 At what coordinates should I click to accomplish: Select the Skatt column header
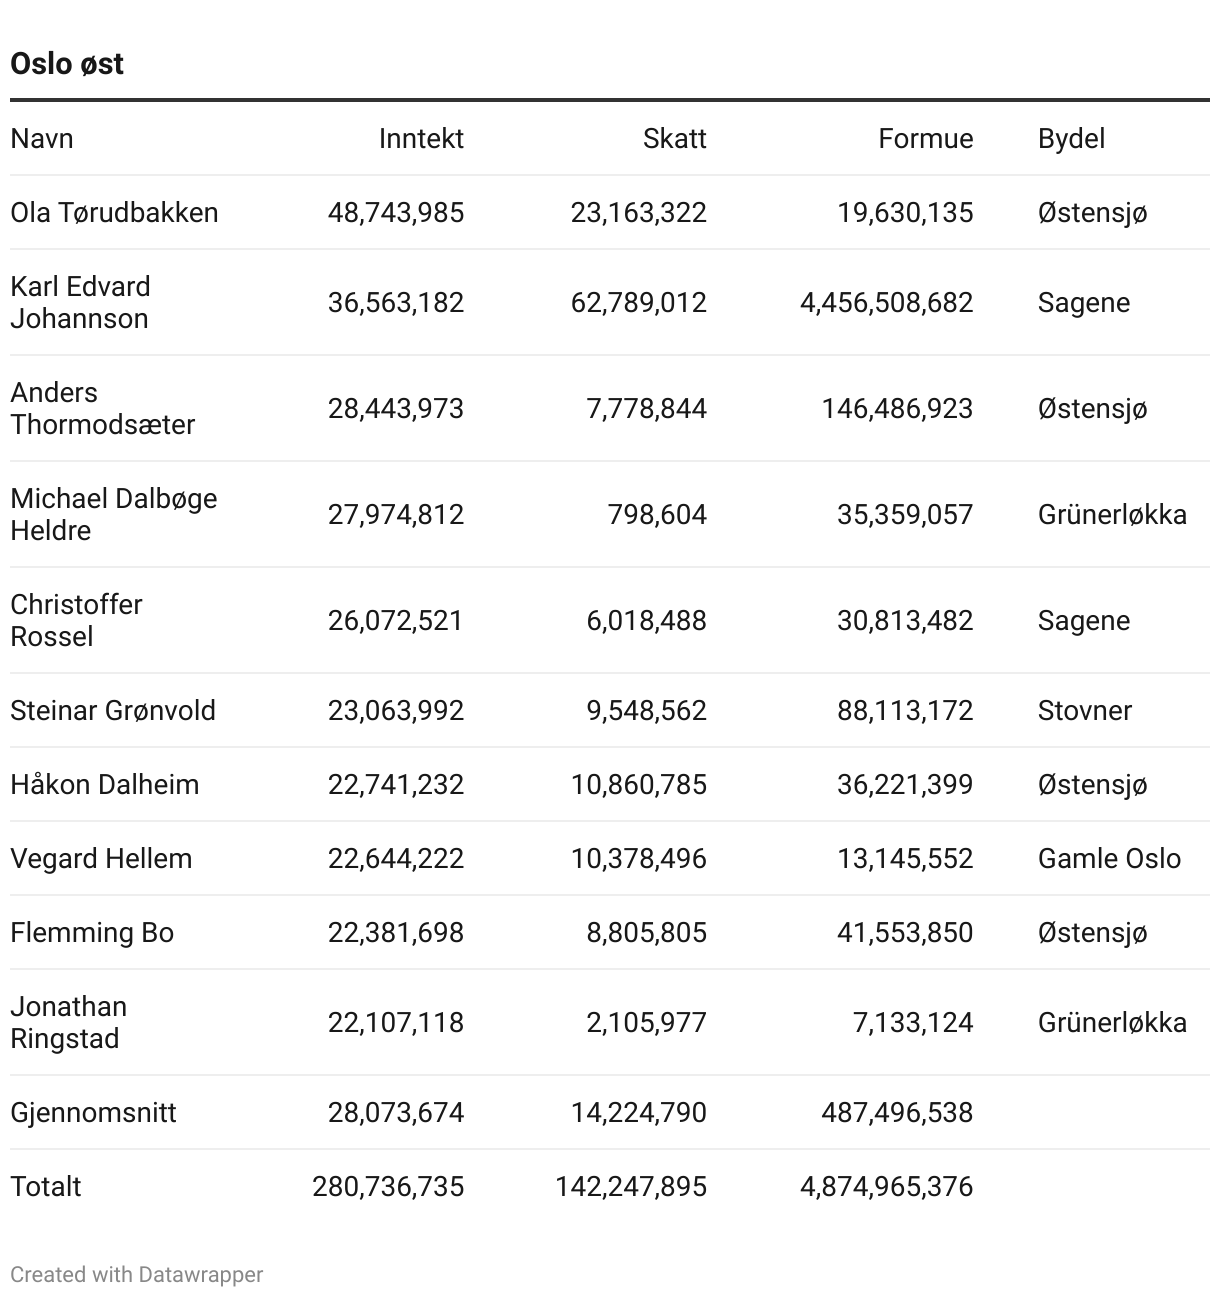(674, 138)
